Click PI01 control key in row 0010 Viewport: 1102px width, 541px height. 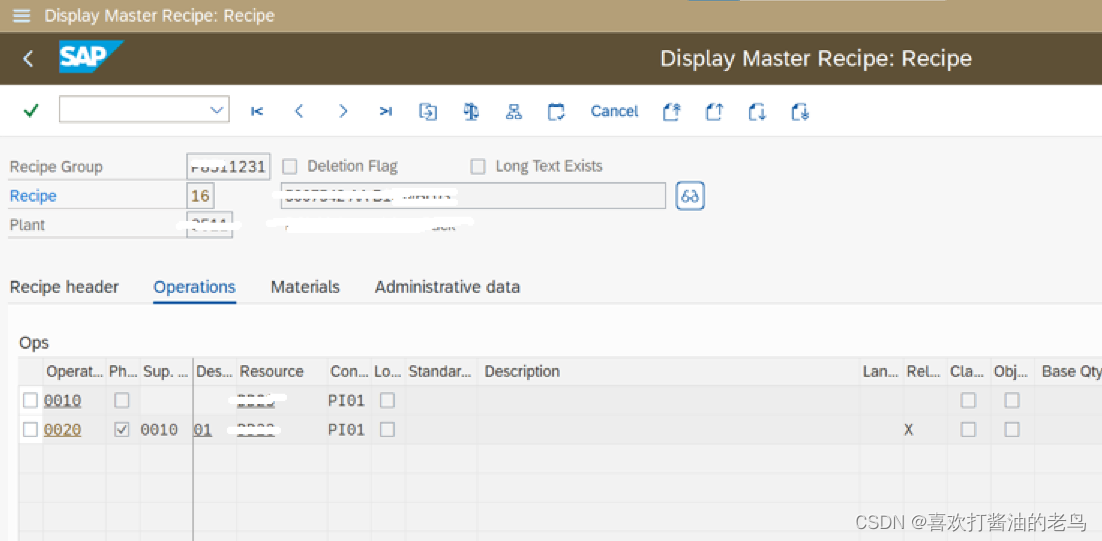(x=346, y=401)
